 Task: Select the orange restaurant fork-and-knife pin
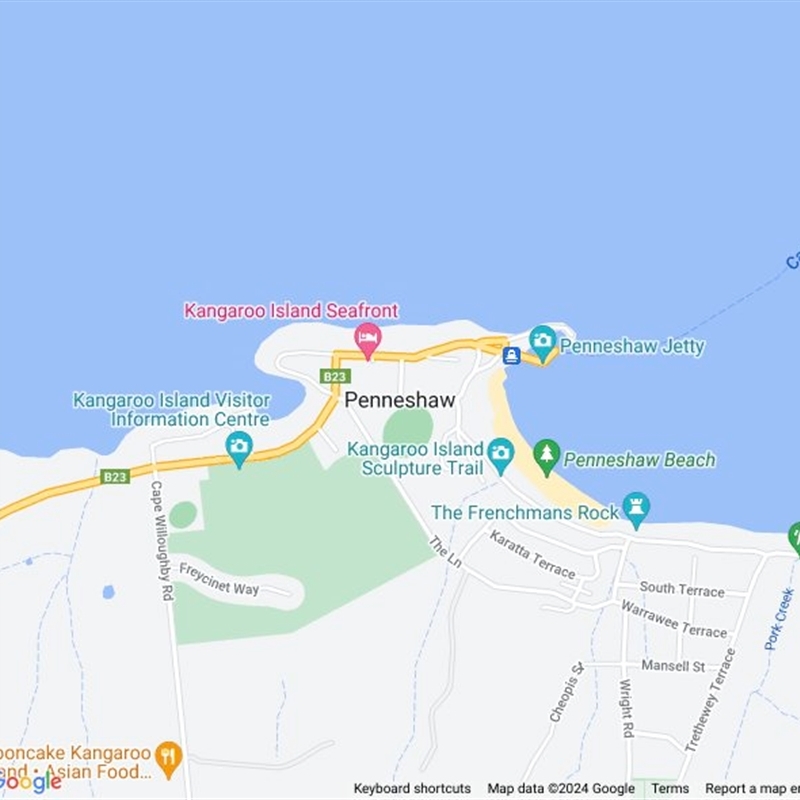168,760
